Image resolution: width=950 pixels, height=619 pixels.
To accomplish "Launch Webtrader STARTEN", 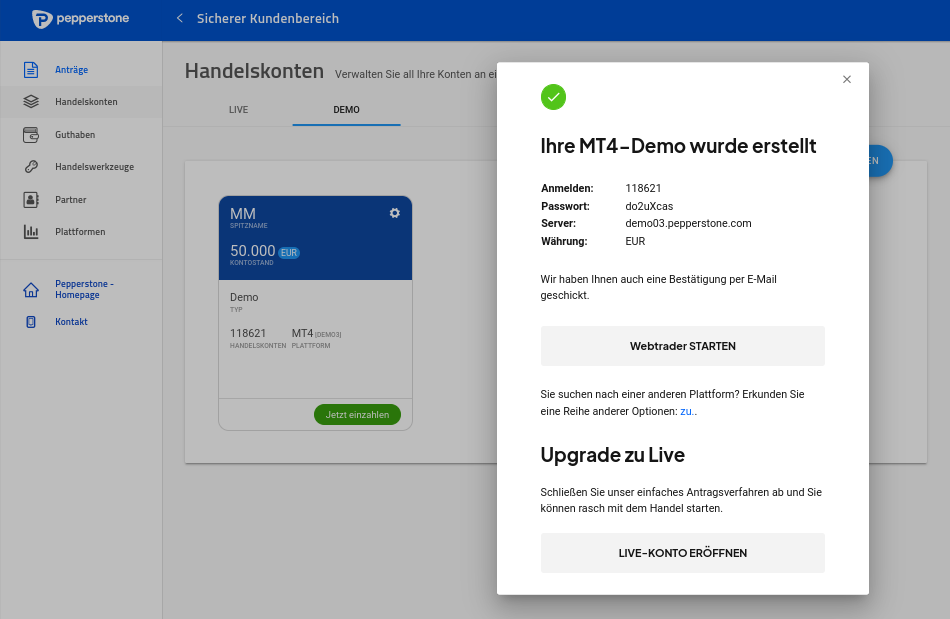I will point(682,345).
